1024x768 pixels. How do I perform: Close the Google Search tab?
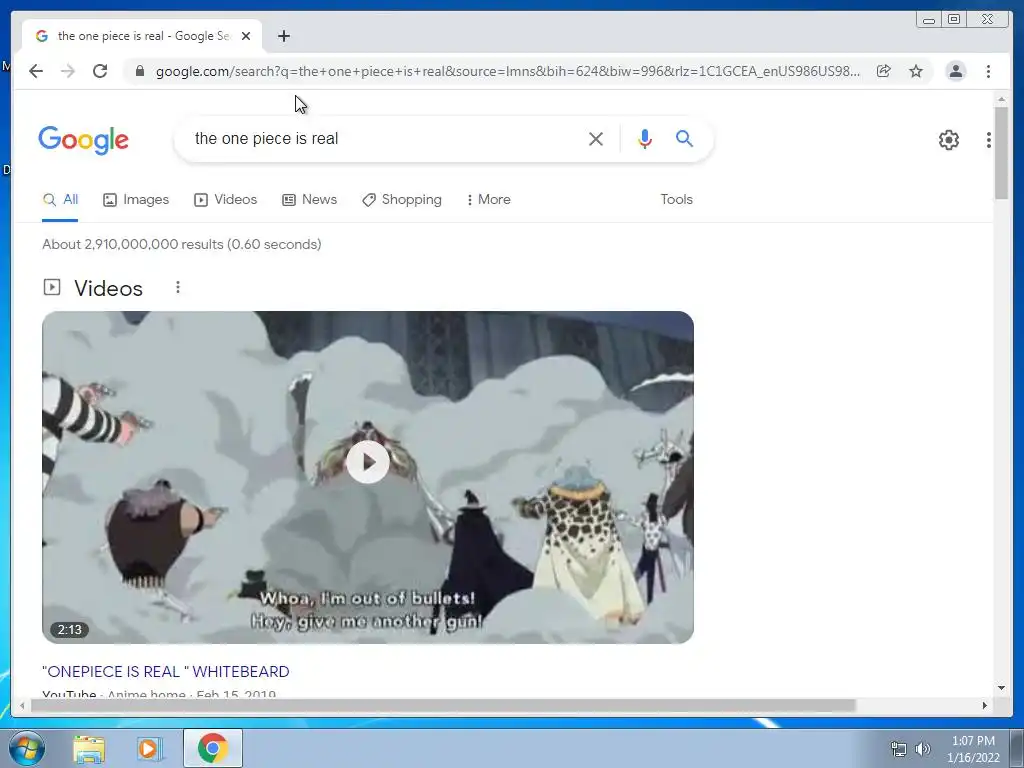(x=246, y=36)
